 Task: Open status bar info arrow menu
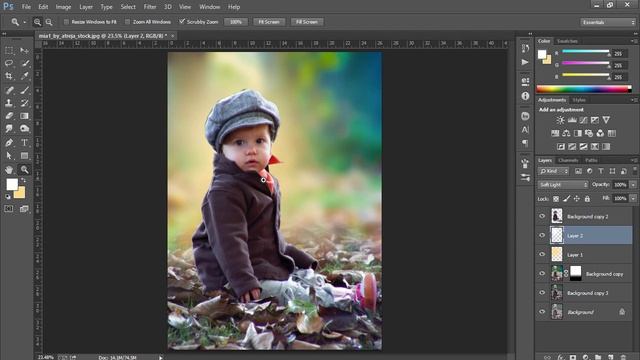160,358
